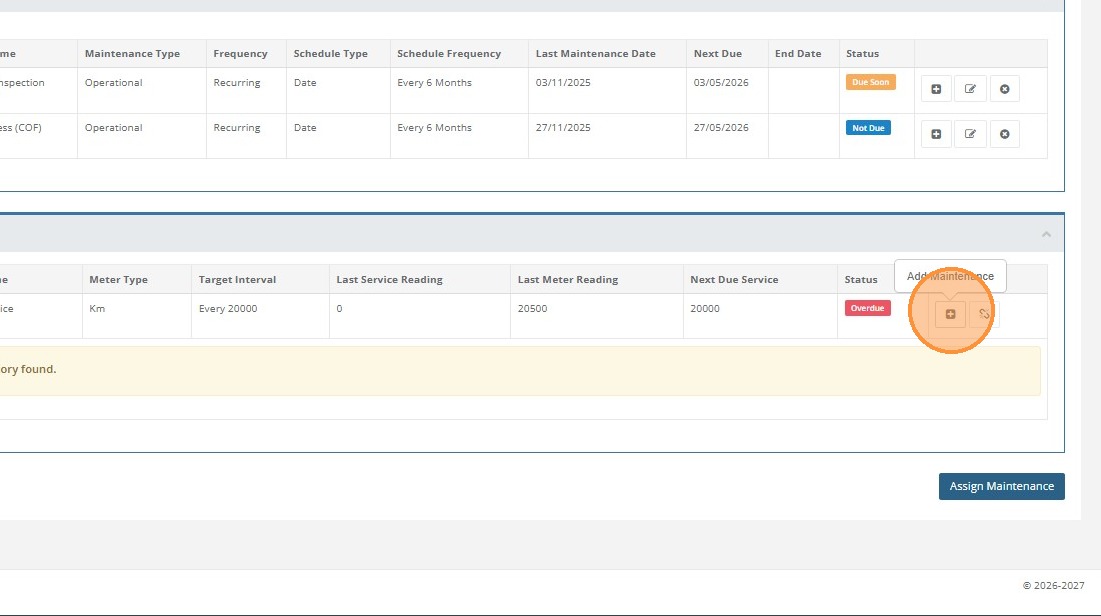Add maintenance for the COF row
The height and width of the screenshot is (616, 1101).
936,134
